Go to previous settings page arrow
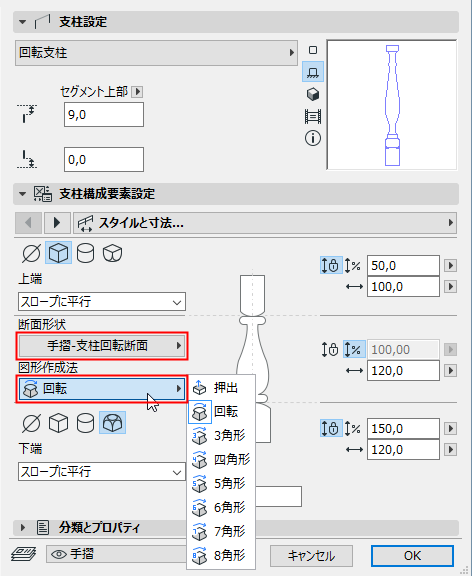This screenshot has height=576, width=472. (28, 223)
